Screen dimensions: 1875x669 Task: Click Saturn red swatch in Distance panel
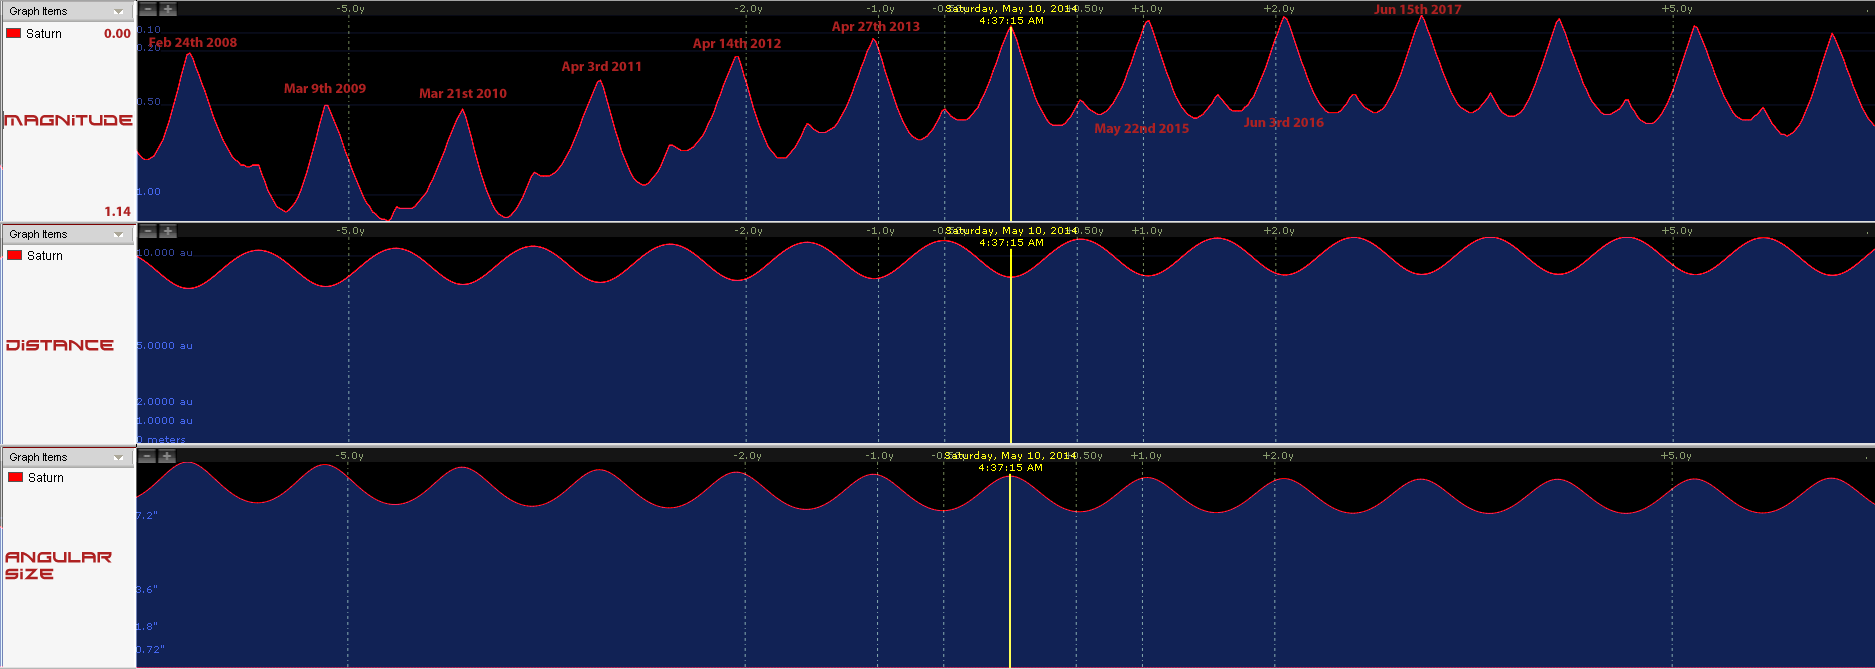click(14, 256)
